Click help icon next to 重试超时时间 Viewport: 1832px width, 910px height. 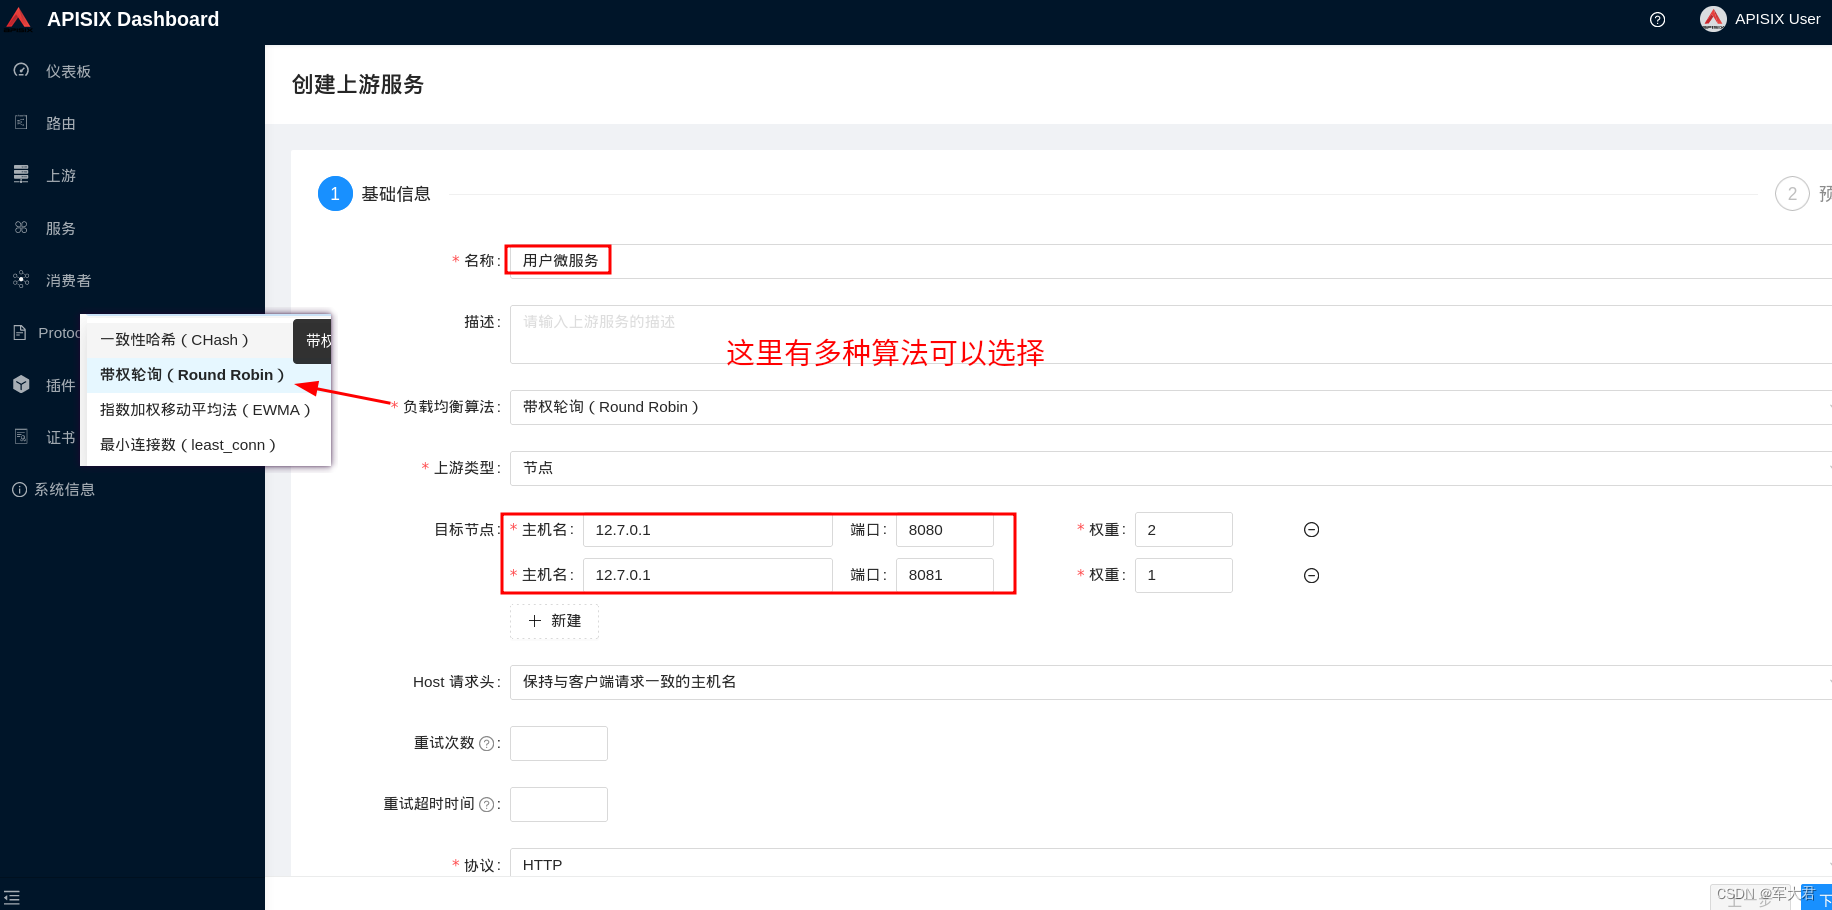(x=487, y=804)
